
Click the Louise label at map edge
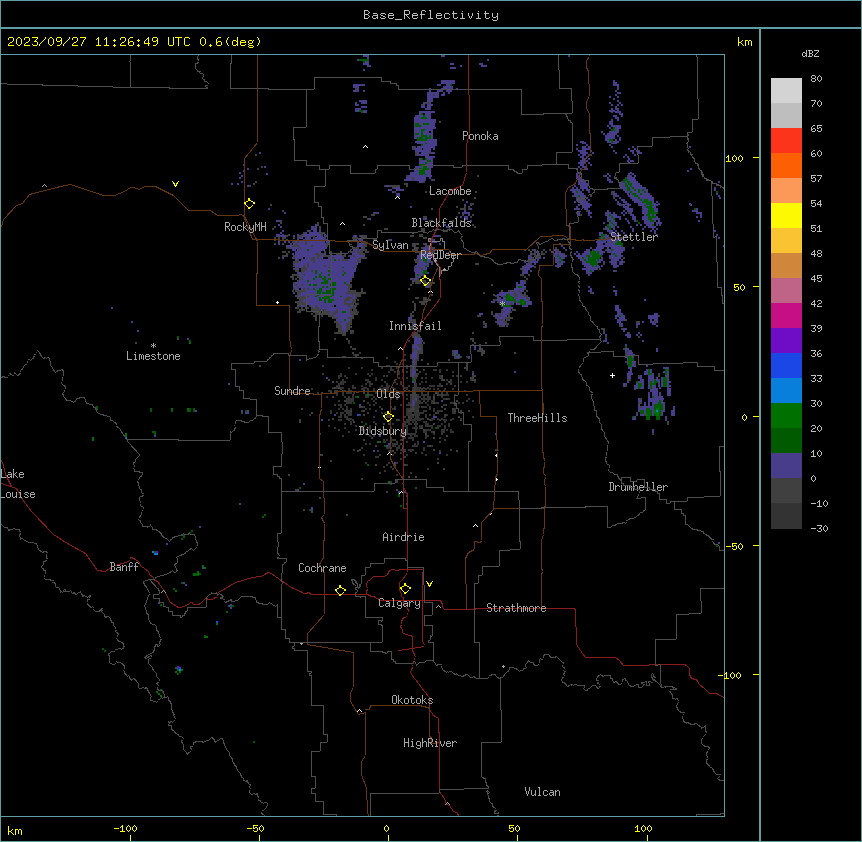coord(18,494)
